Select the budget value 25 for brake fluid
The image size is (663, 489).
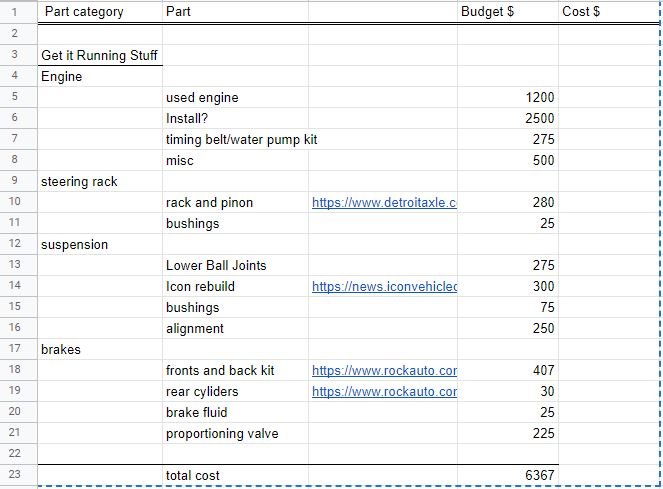click(508, 412)
